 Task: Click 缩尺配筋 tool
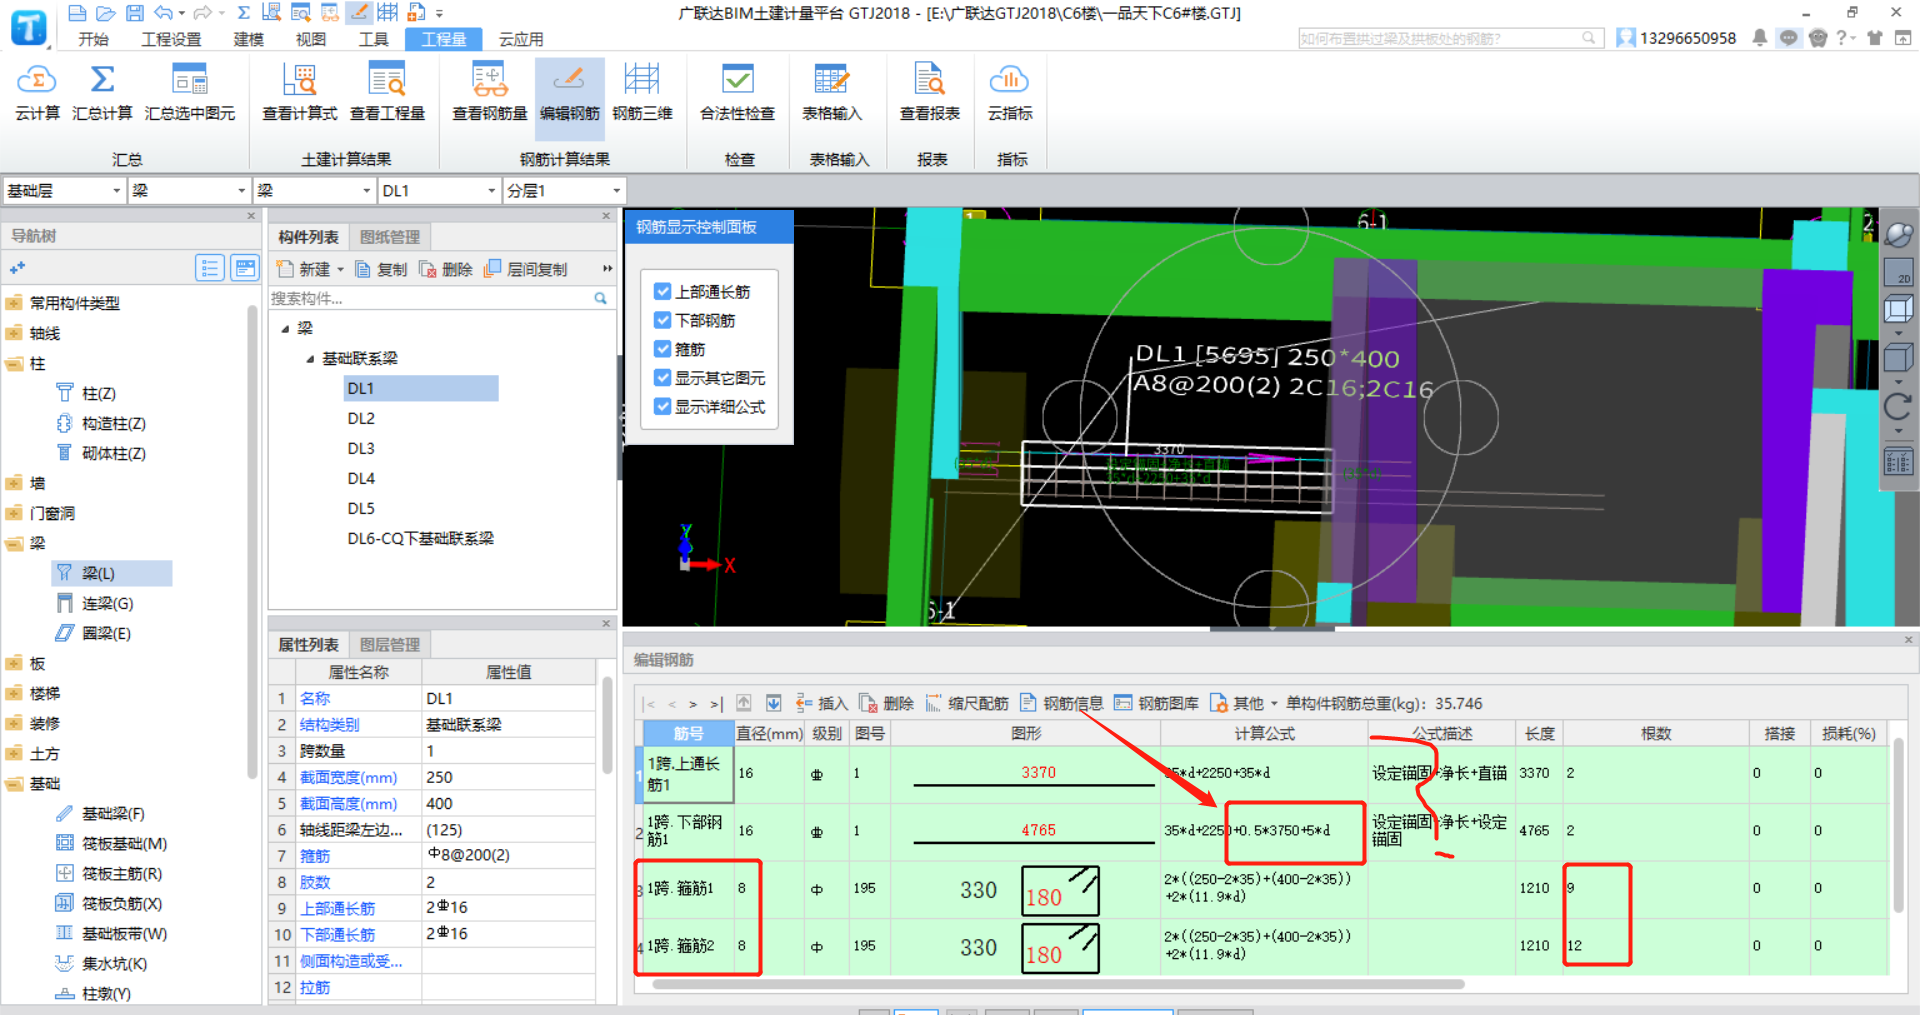click(x=966, y=703)
